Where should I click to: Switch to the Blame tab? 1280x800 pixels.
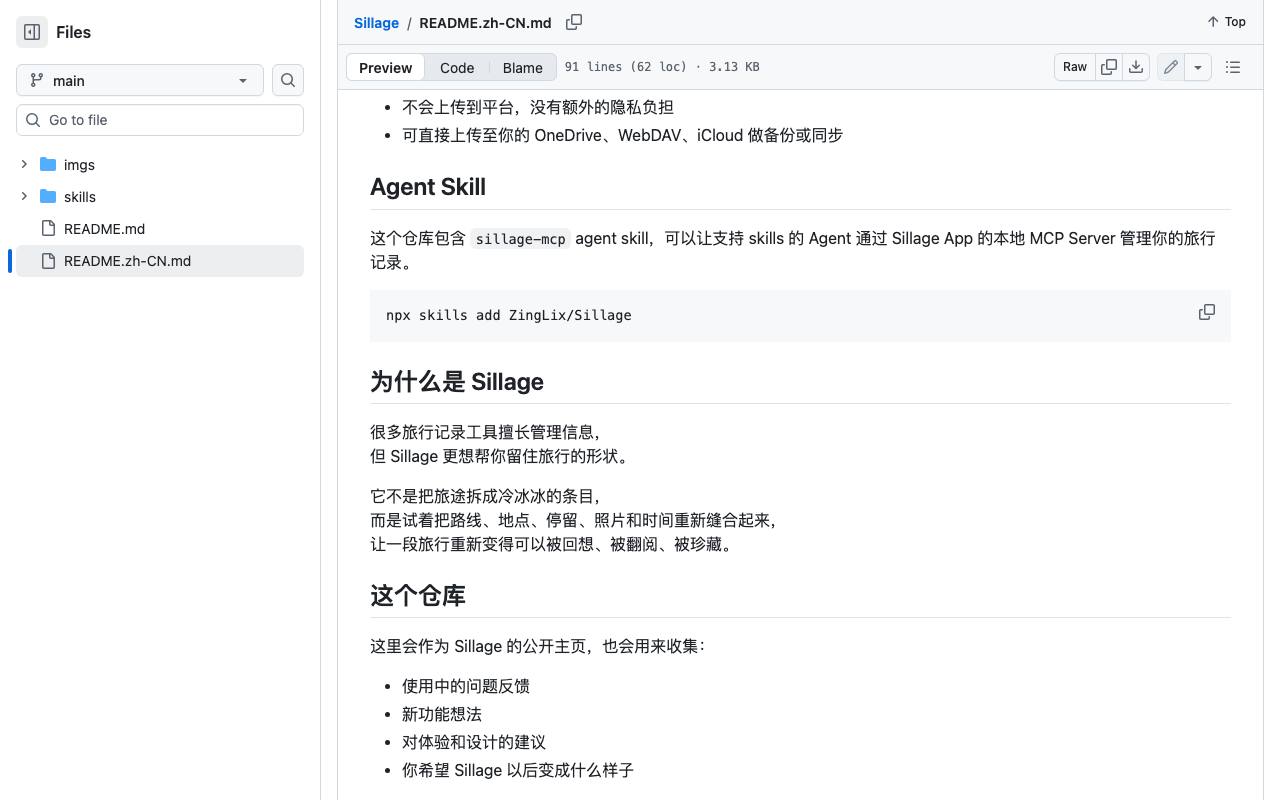tap(522, 67)
